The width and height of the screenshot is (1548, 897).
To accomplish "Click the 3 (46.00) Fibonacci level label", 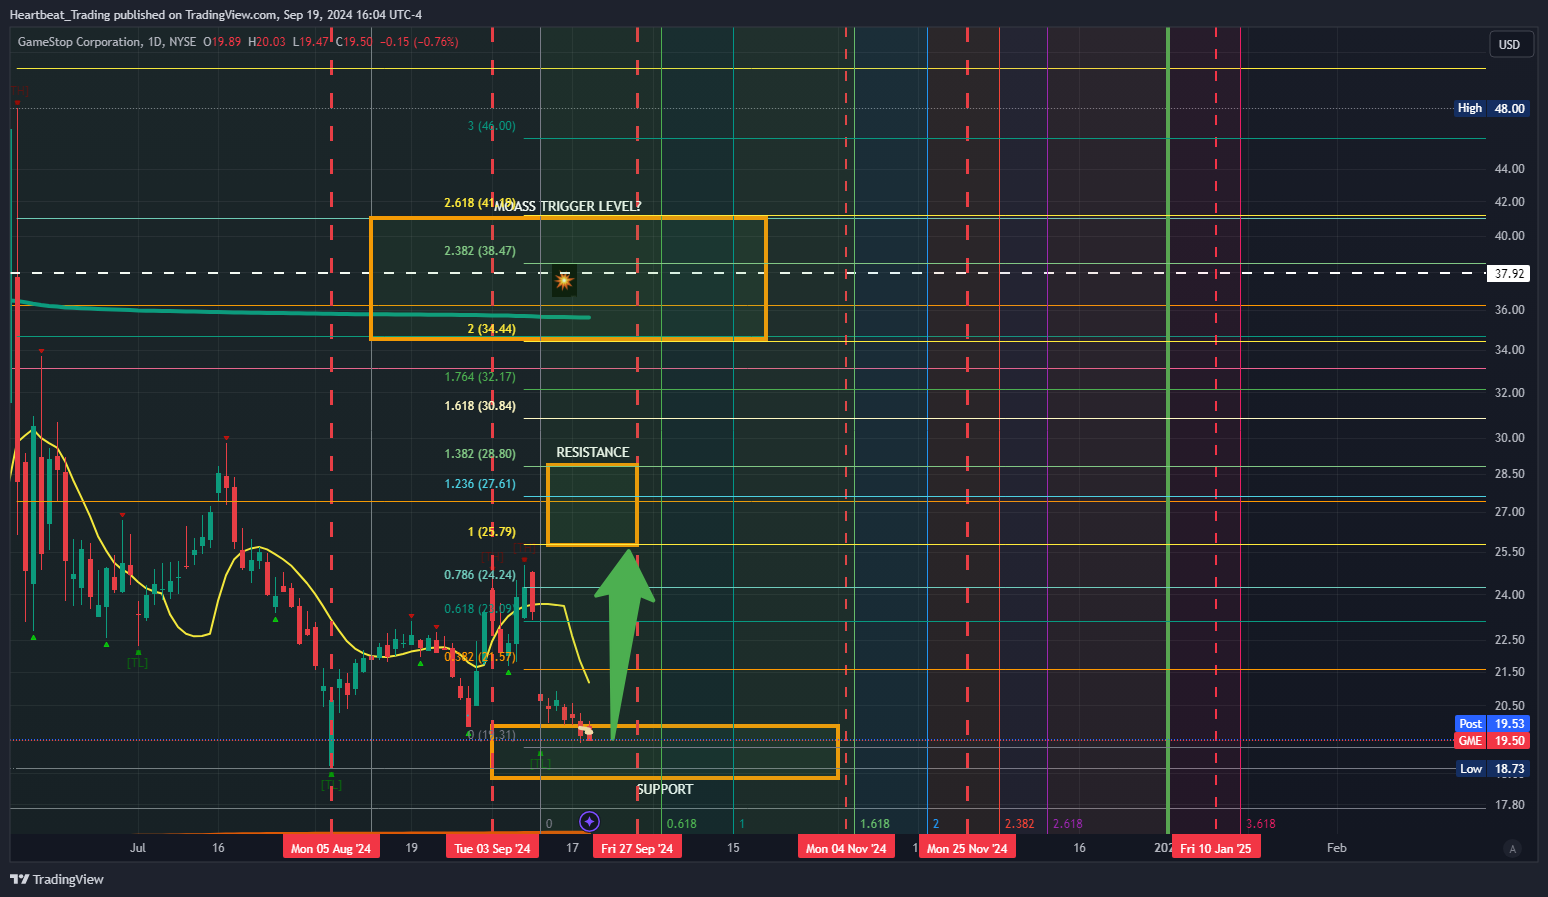I will click(492, 126).
